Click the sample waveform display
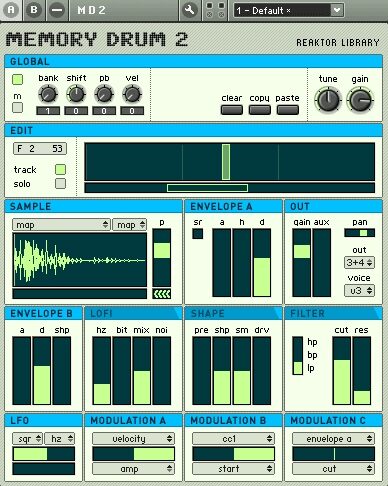 (80, 260)
